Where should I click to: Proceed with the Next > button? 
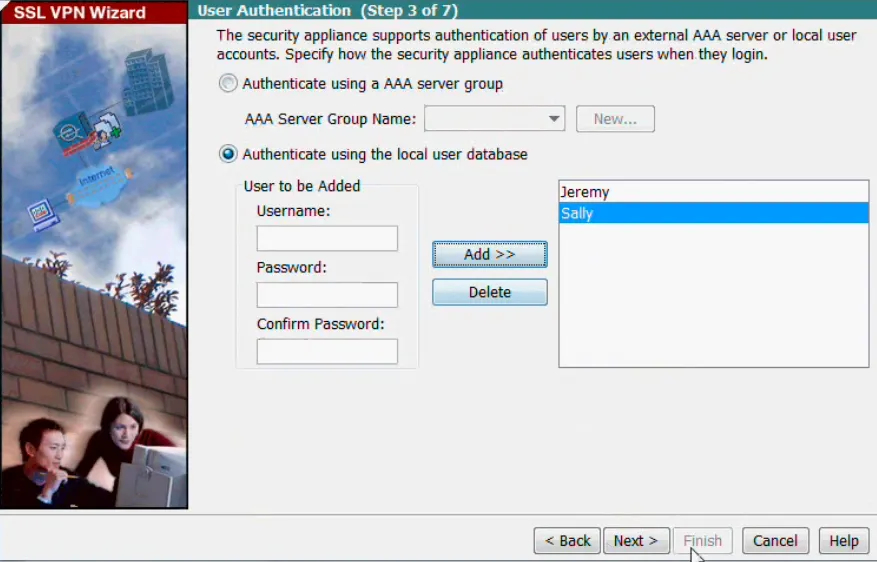click(636, 541)
